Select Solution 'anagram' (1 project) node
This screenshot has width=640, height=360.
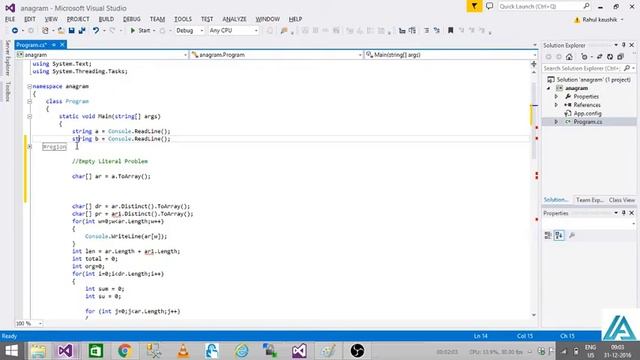point(589,80)
